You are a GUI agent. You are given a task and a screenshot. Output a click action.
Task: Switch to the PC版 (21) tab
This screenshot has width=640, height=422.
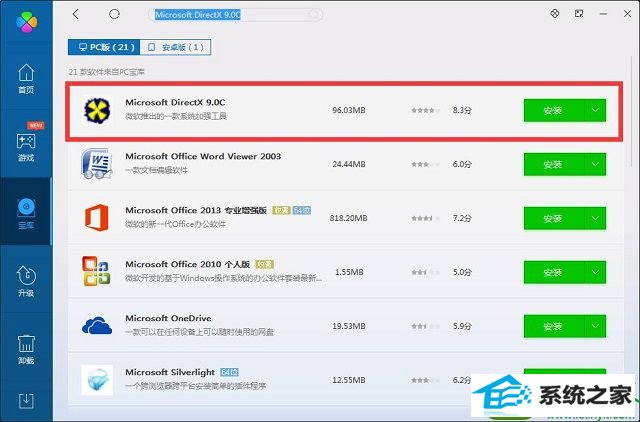[x=104, y=47]
